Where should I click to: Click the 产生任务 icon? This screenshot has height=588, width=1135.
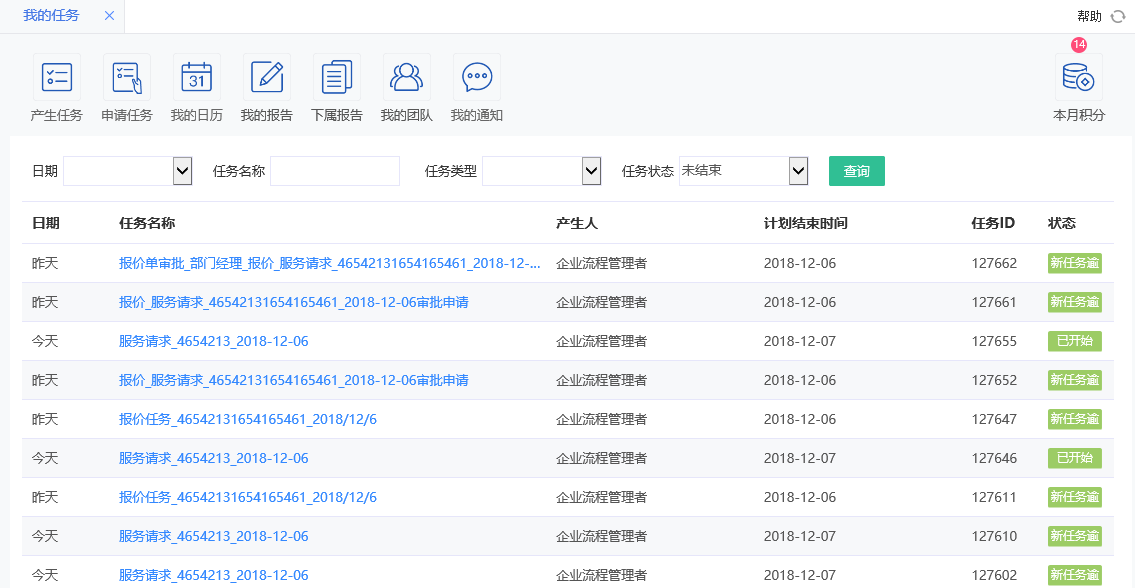55,76
